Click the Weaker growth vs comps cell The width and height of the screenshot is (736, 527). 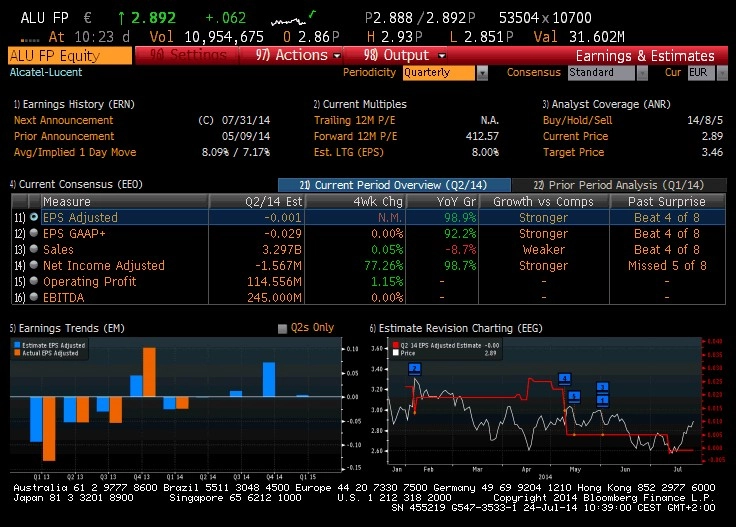544,249
